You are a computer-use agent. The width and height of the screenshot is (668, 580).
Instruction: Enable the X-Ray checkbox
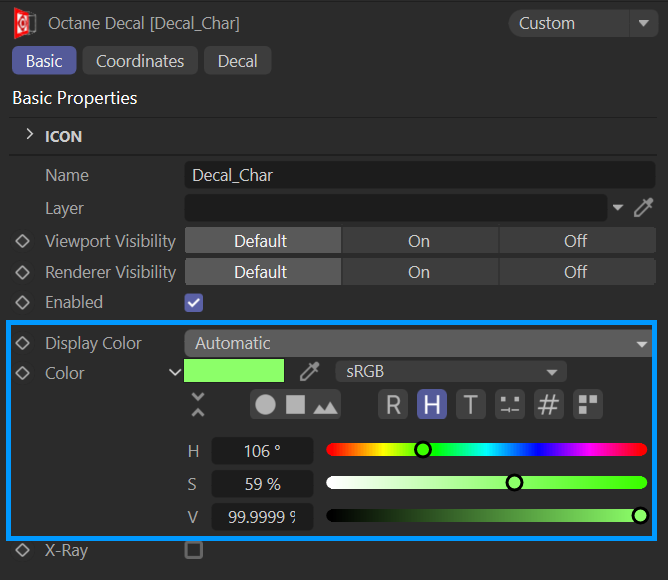coord(194,550)
